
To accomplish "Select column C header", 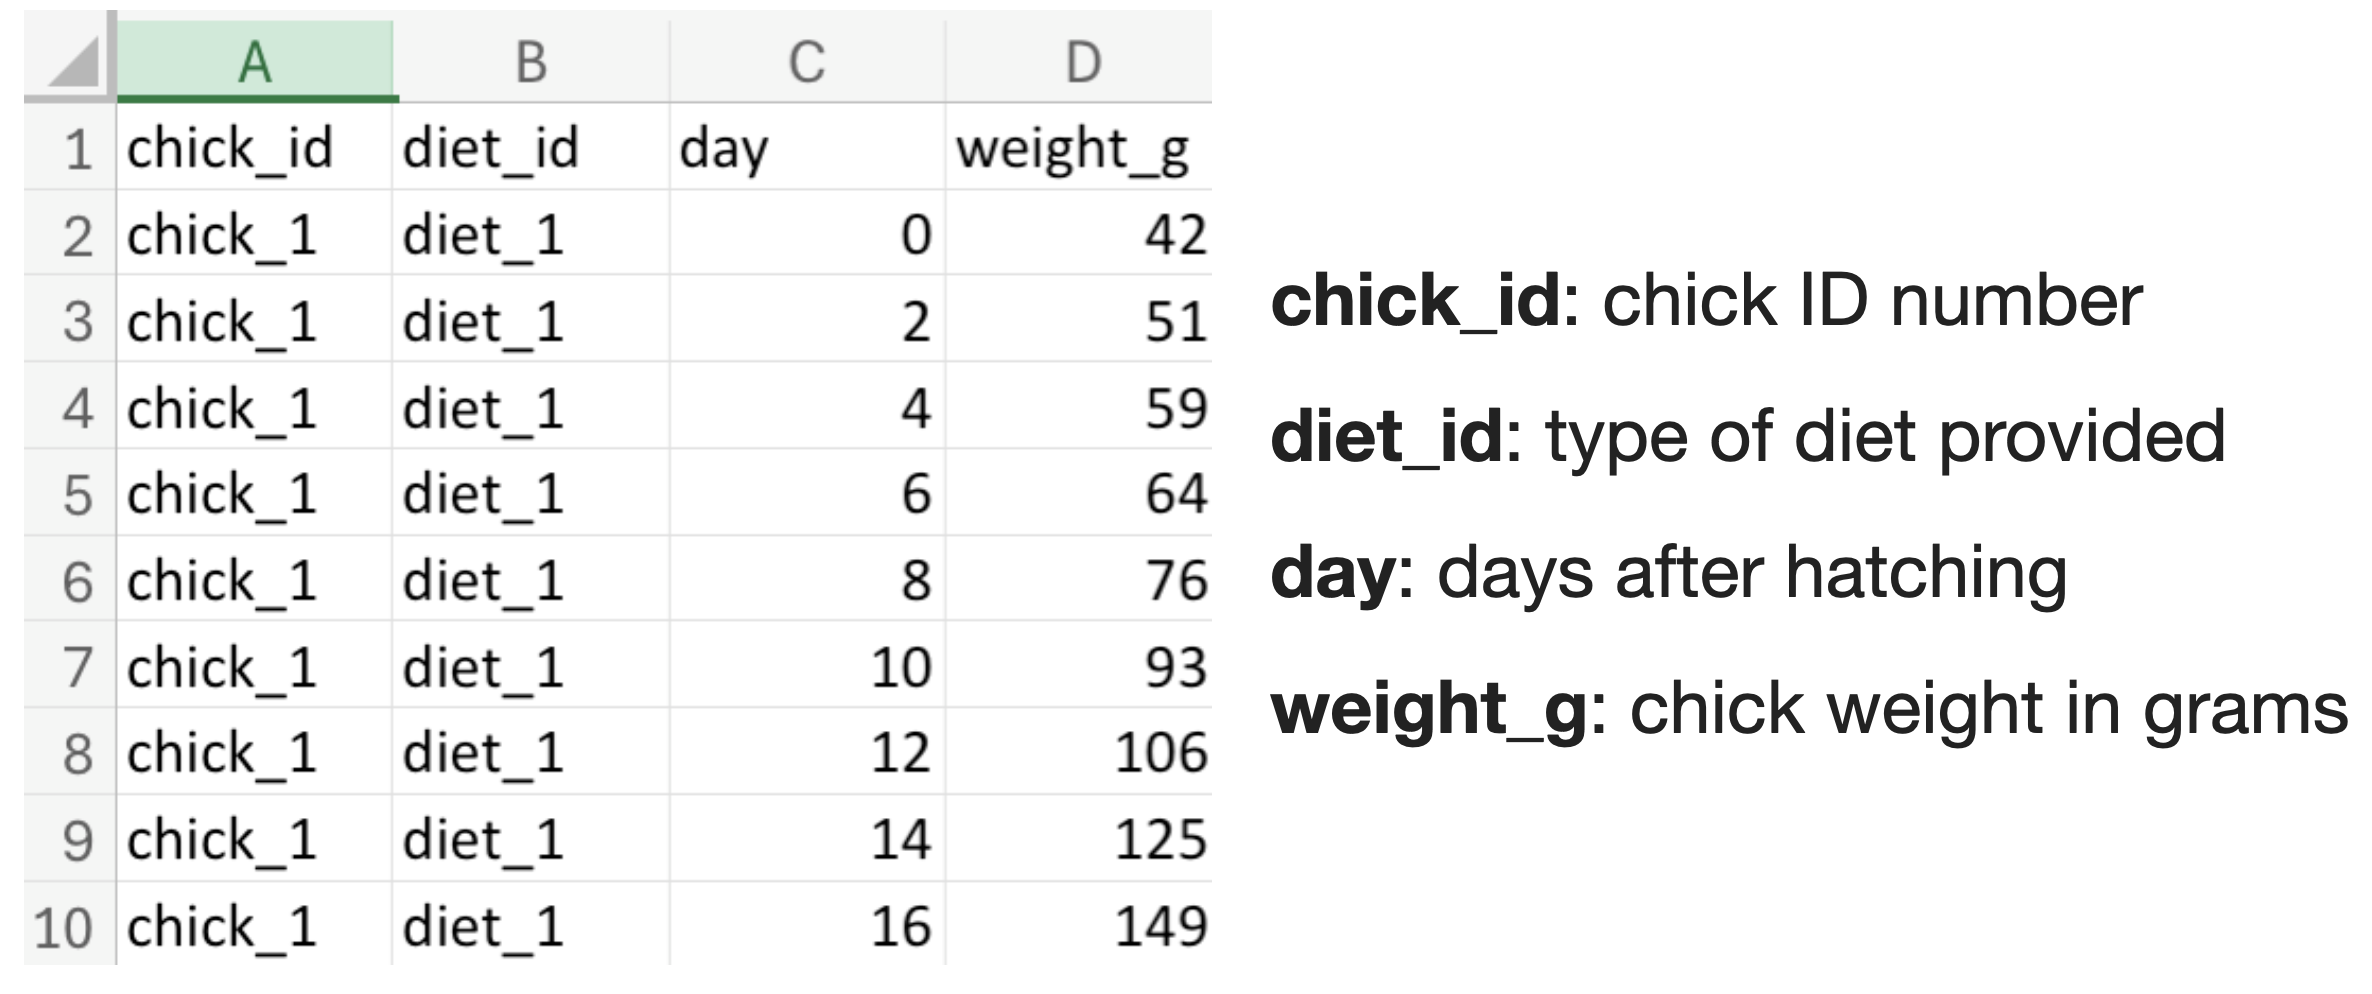I will click(807, 61).
